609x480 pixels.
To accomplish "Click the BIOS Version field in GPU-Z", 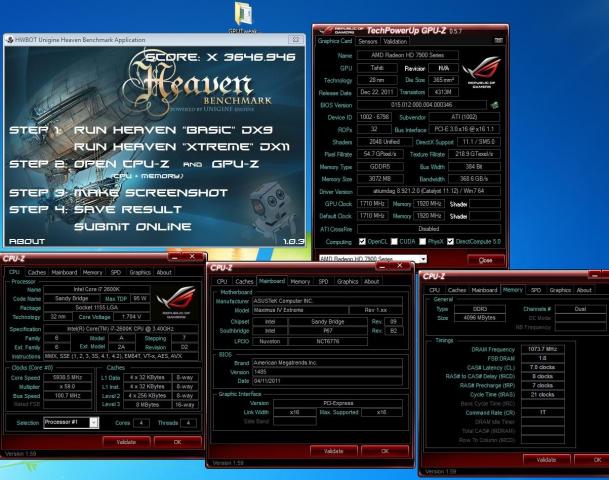I will coord(421,105).
